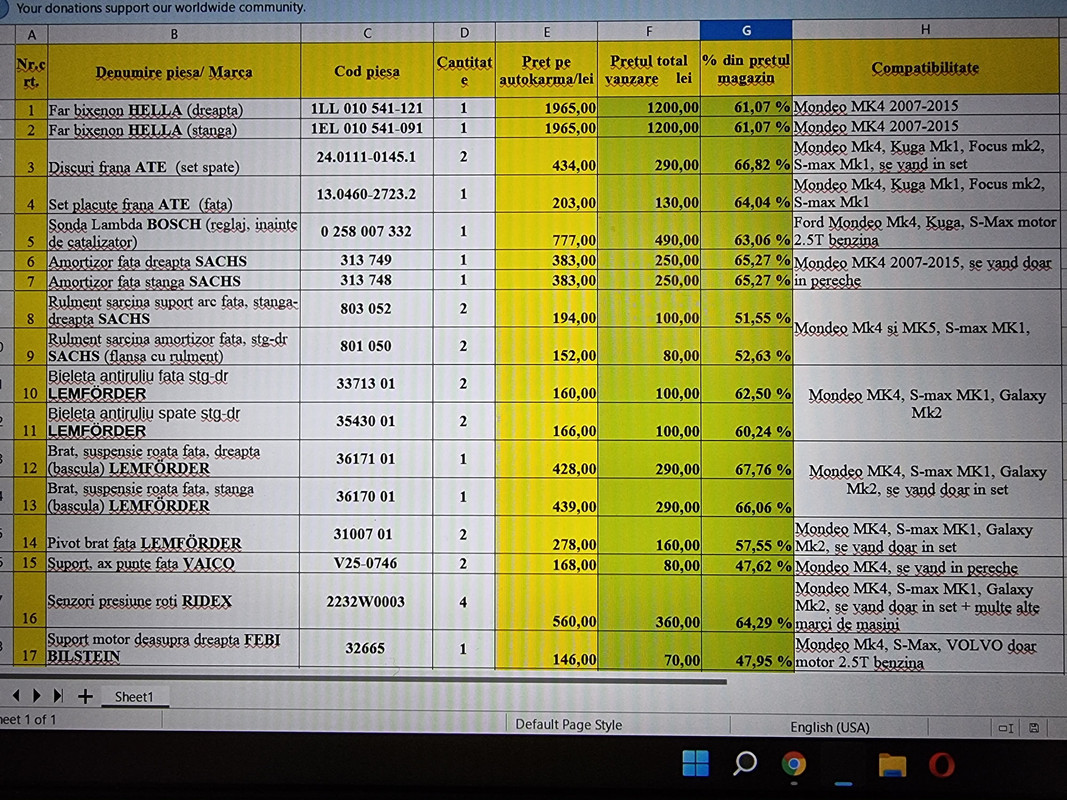The height and width of the screenshot is (800, 1067).
Task: Go to previous sheet arrow
Action: click(x=16, y=695)
